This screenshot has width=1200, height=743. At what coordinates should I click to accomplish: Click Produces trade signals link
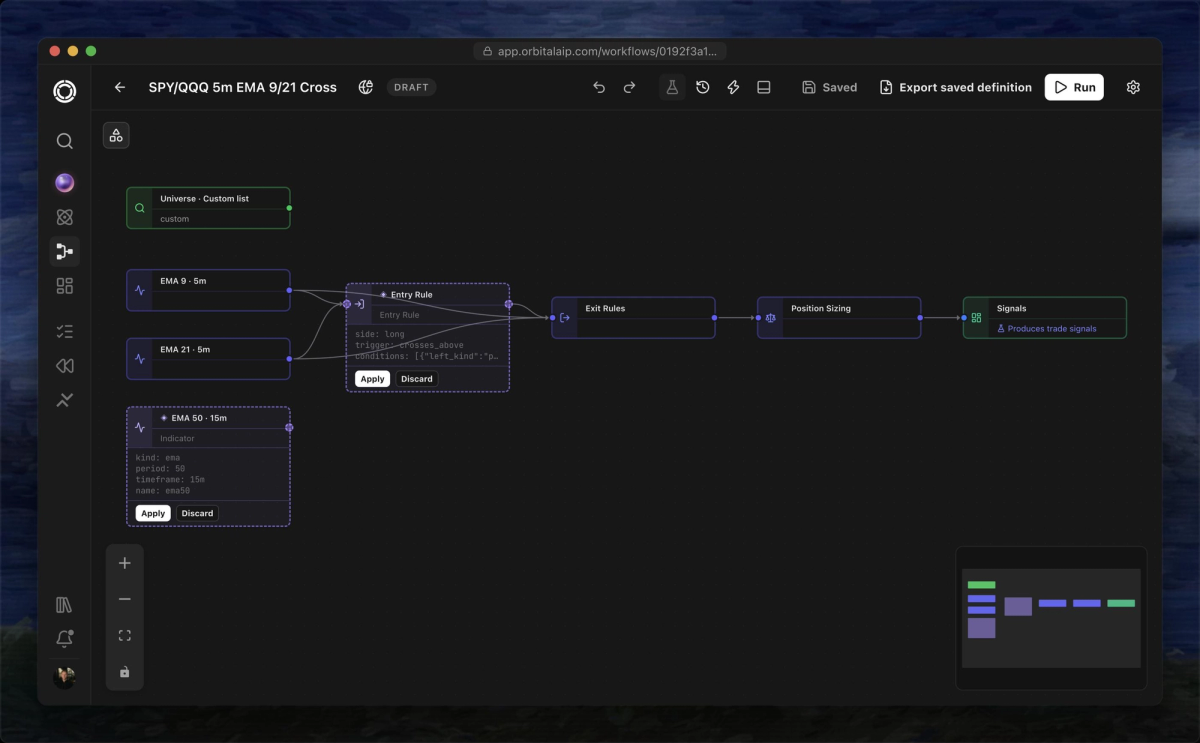click(1046, 328)
